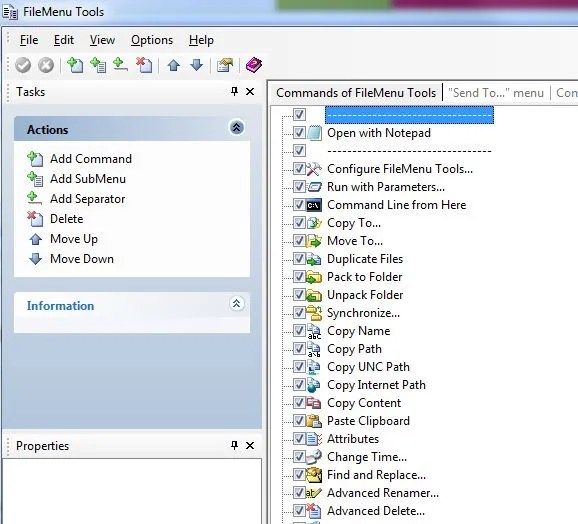Collapse the Information section chevron
This screenshot has height=524, width=578.
pos(237,304)
